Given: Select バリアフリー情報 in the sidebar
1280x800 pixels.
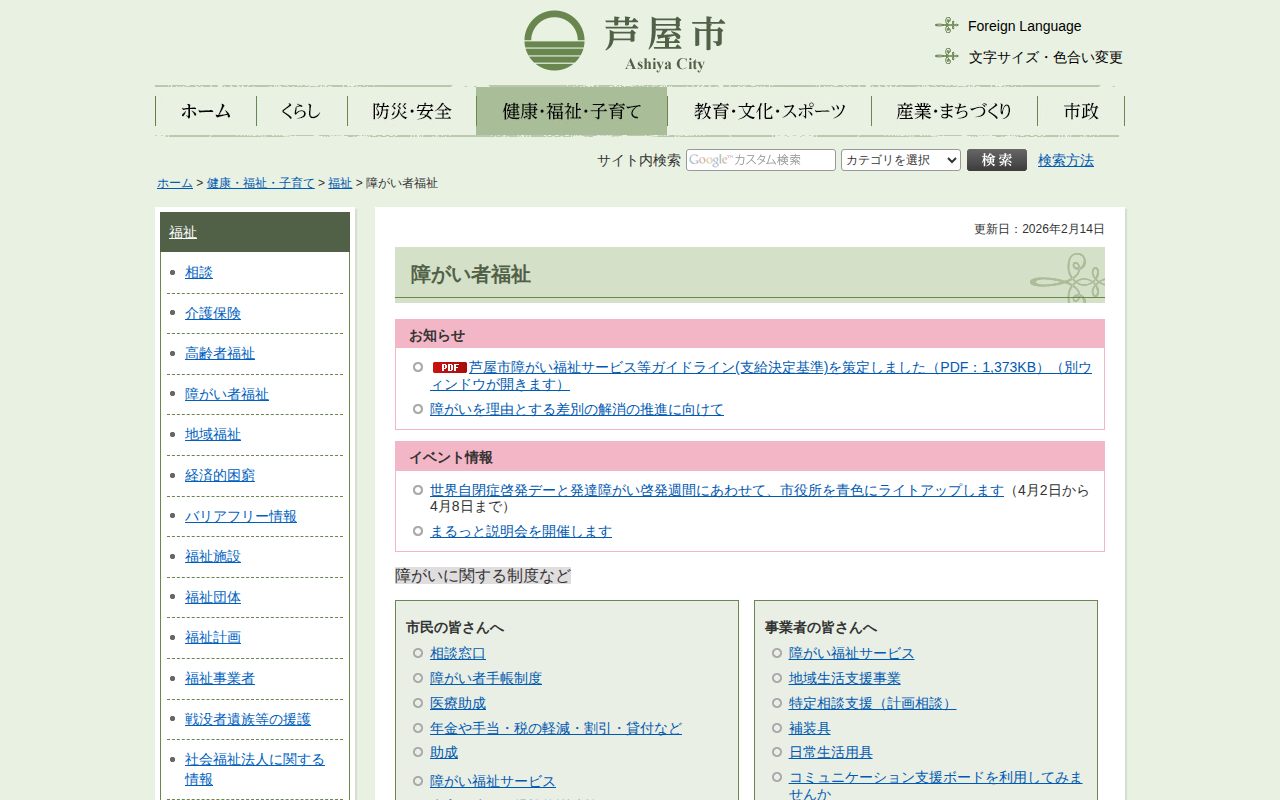Looking at the screenshot, I should pyautogui.click(x=241, y=516).
